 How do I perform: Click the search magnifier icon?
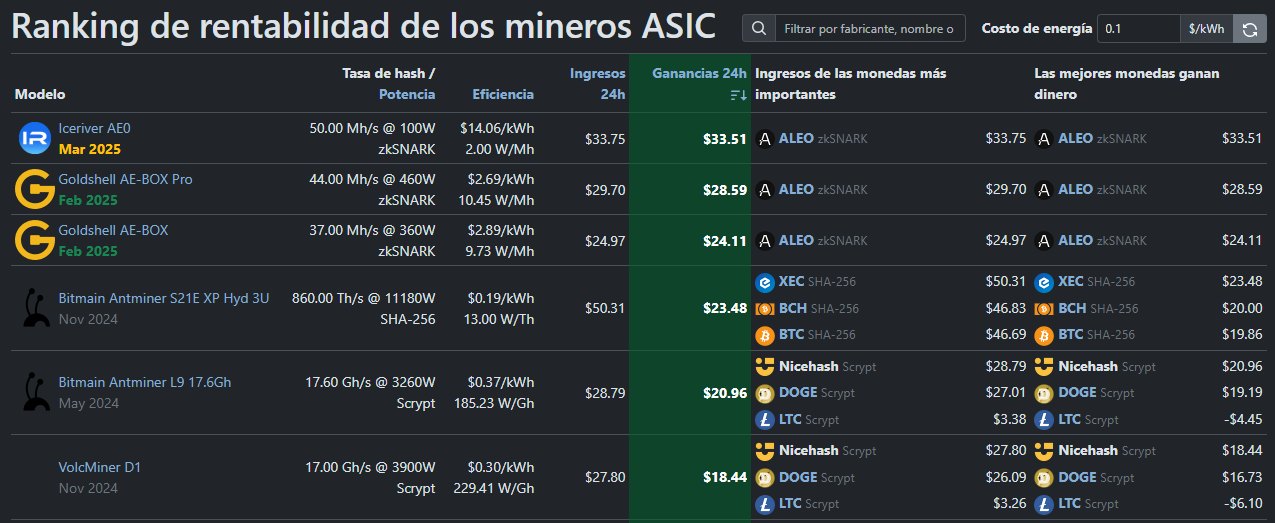coord(759,29)
